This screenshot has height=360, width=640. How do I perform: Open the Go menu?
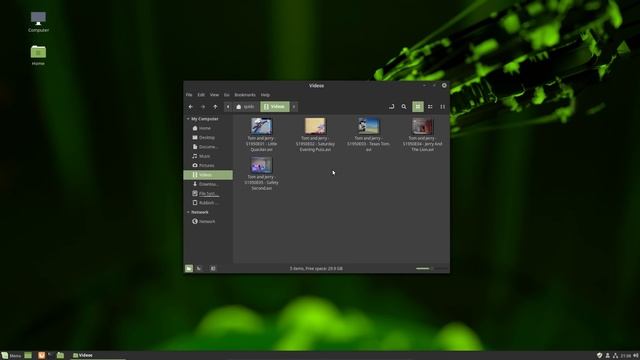point(227,95)
